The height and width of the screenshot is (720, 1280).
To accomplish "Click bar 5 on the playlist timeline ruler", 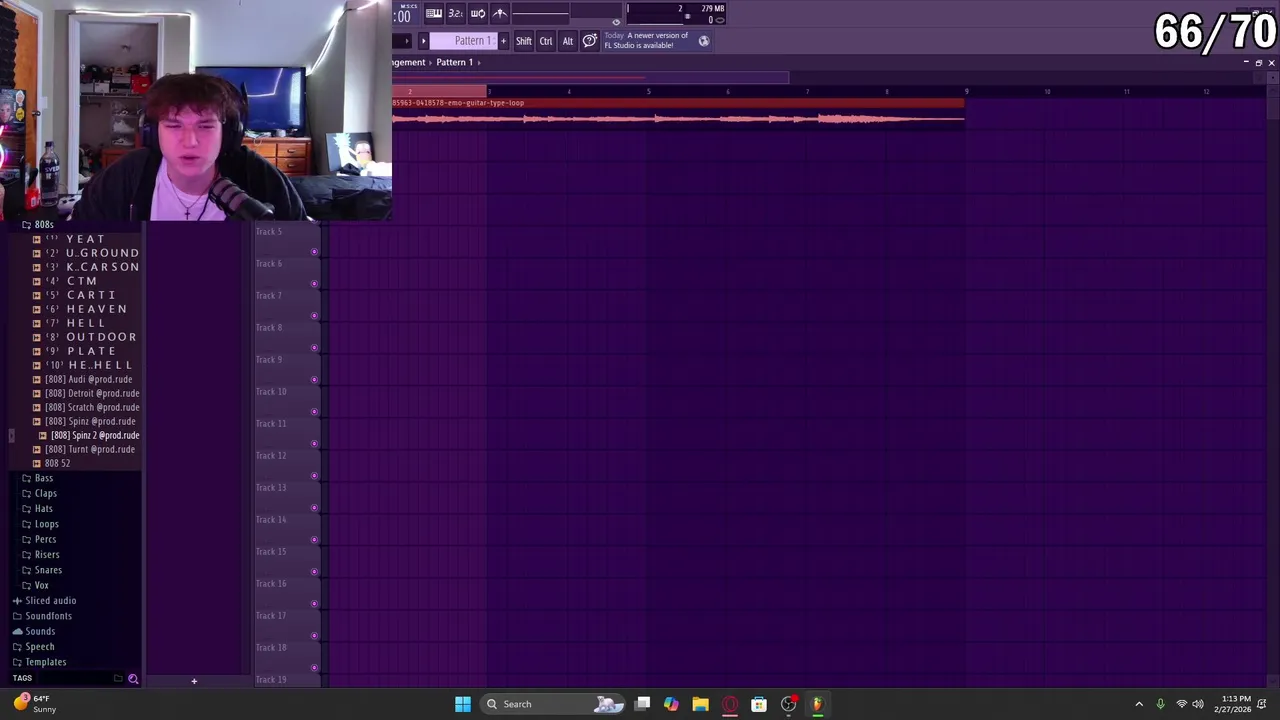I will [x=648, y=92].
